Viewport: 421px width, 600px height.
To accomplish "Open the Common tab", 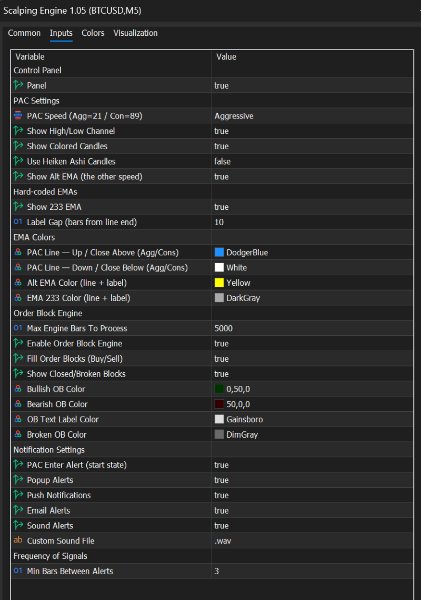I will (x=24, y=33).
